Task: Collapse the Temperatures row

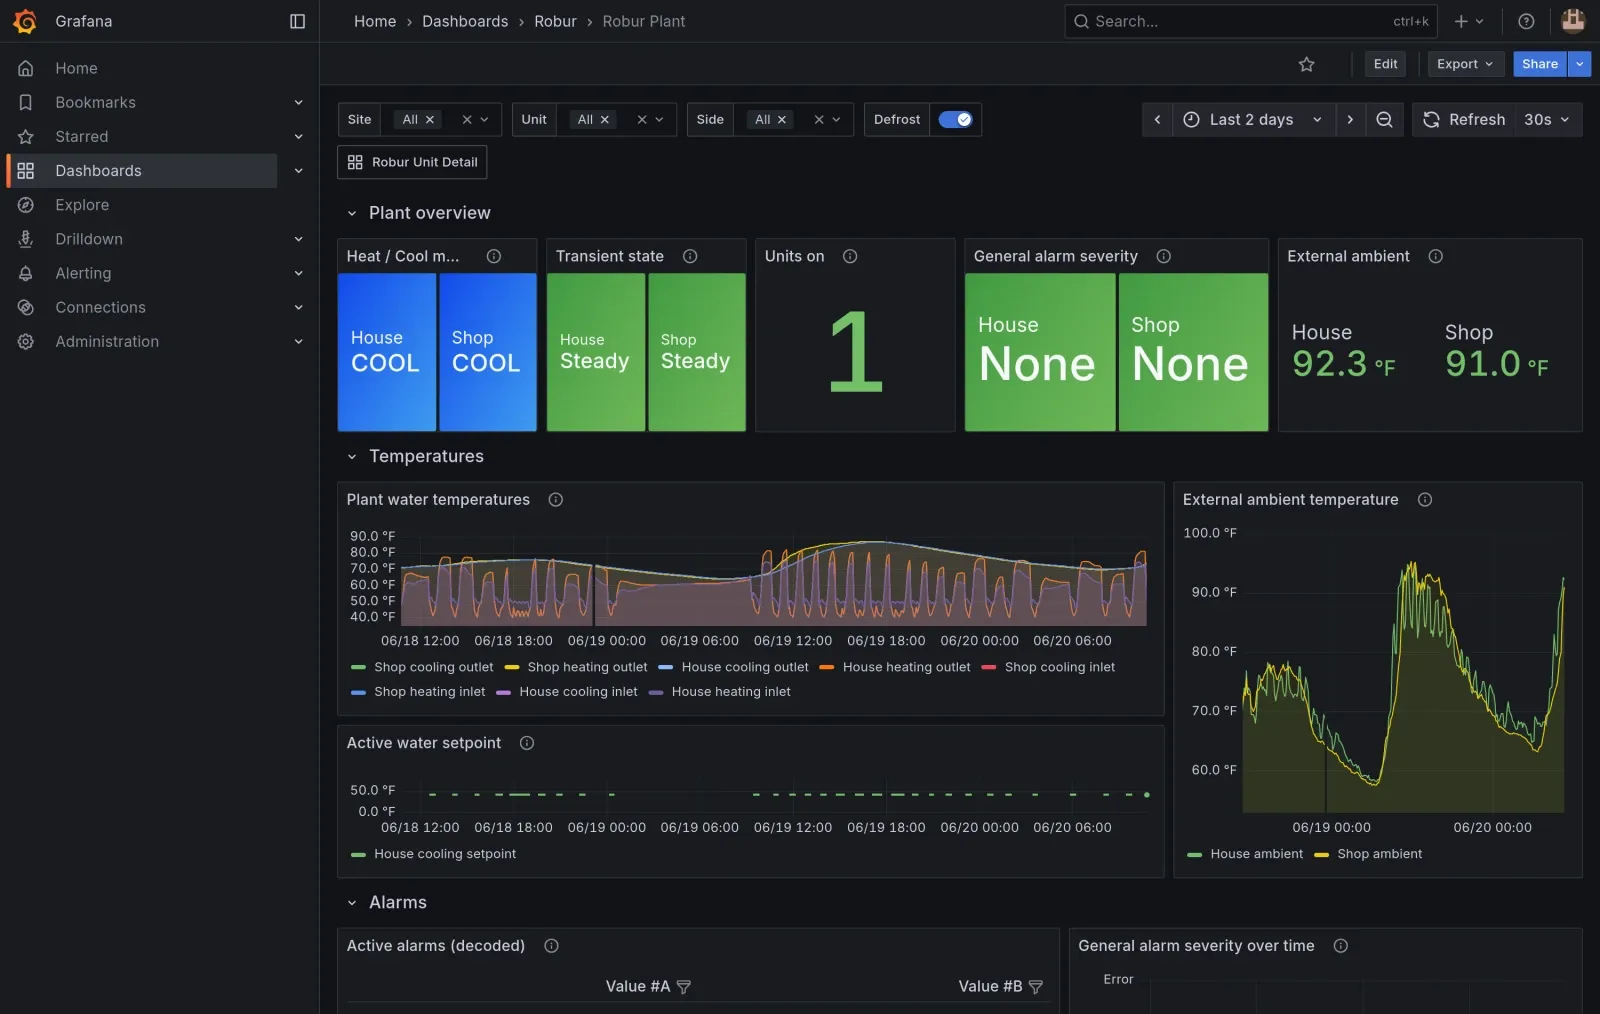Action: click(x=352, y=456)
